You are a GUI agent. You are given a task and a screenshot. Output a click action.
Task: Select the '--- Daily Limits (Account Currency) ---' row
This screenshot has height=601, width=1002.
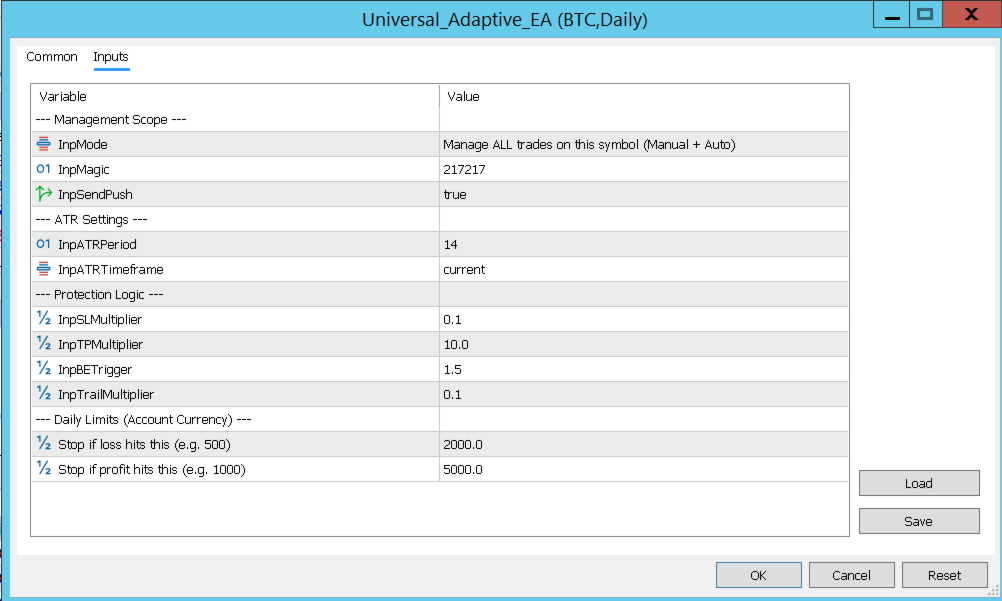point(440,419)
